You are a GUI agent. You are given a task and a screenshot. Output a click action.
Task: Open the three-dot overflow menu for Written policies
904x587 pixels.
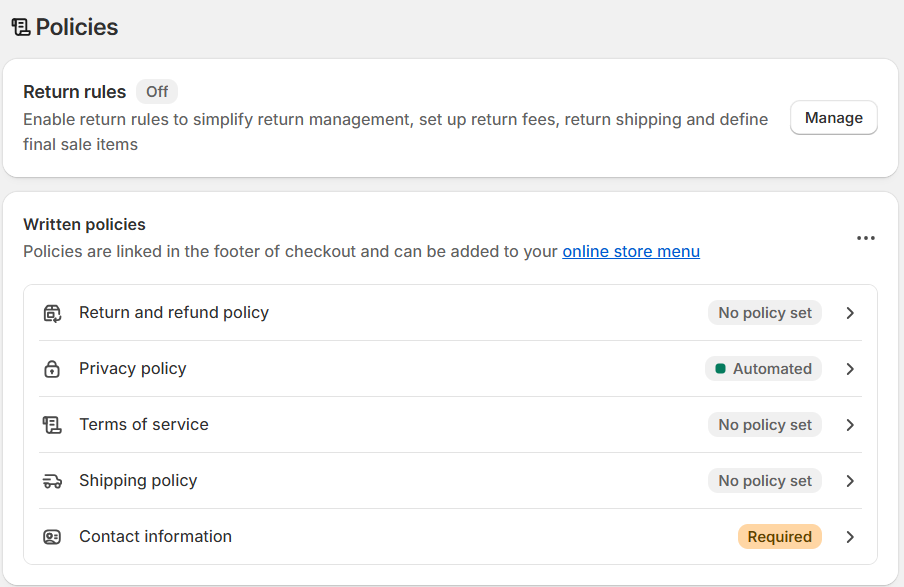coord(866,237)
